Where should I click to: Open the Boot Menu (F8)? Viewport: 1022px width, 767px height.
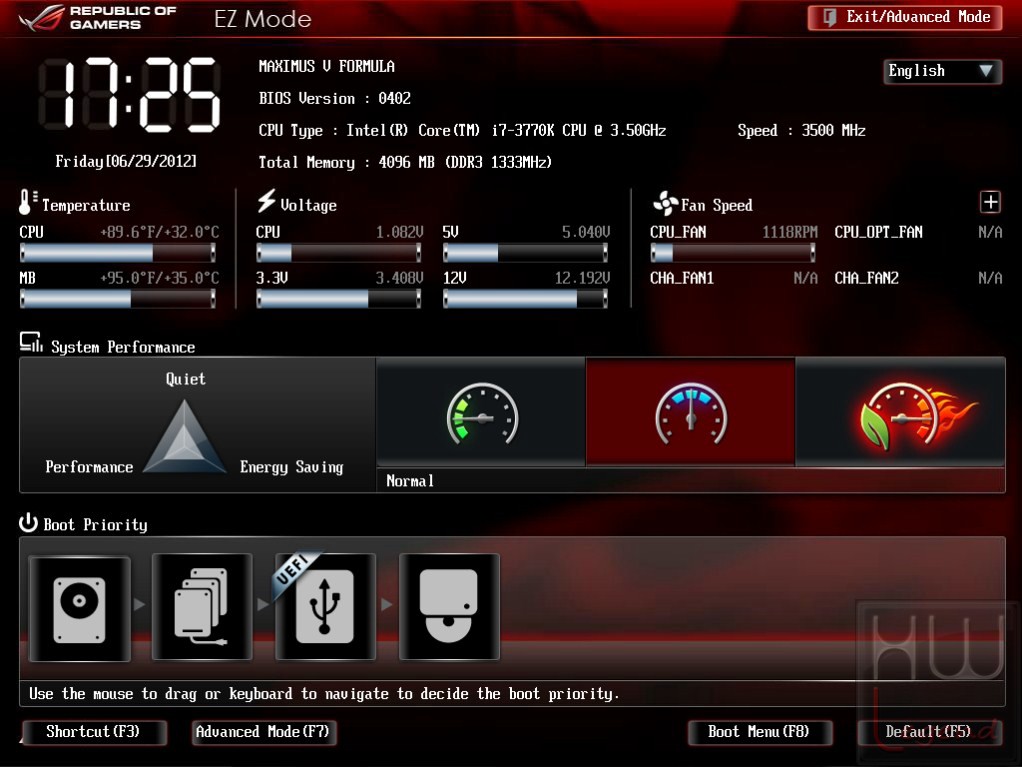(x=760, y=732)
